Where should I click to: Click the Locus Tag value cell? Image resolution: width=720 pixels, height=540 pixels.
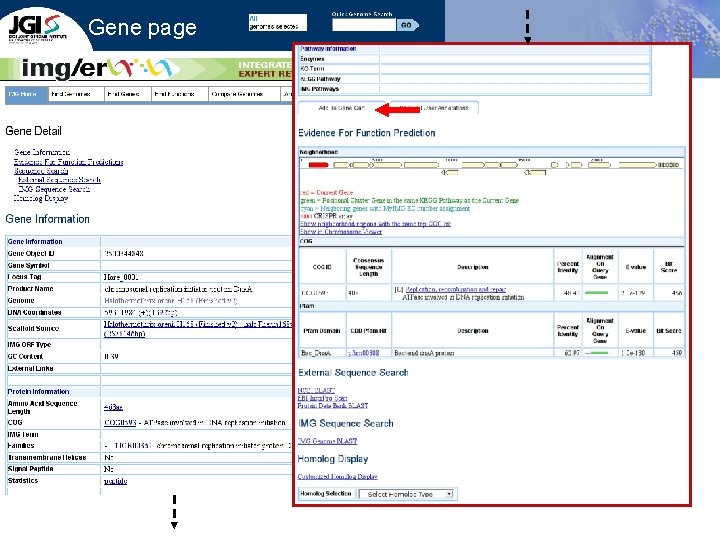click(196, 277)
